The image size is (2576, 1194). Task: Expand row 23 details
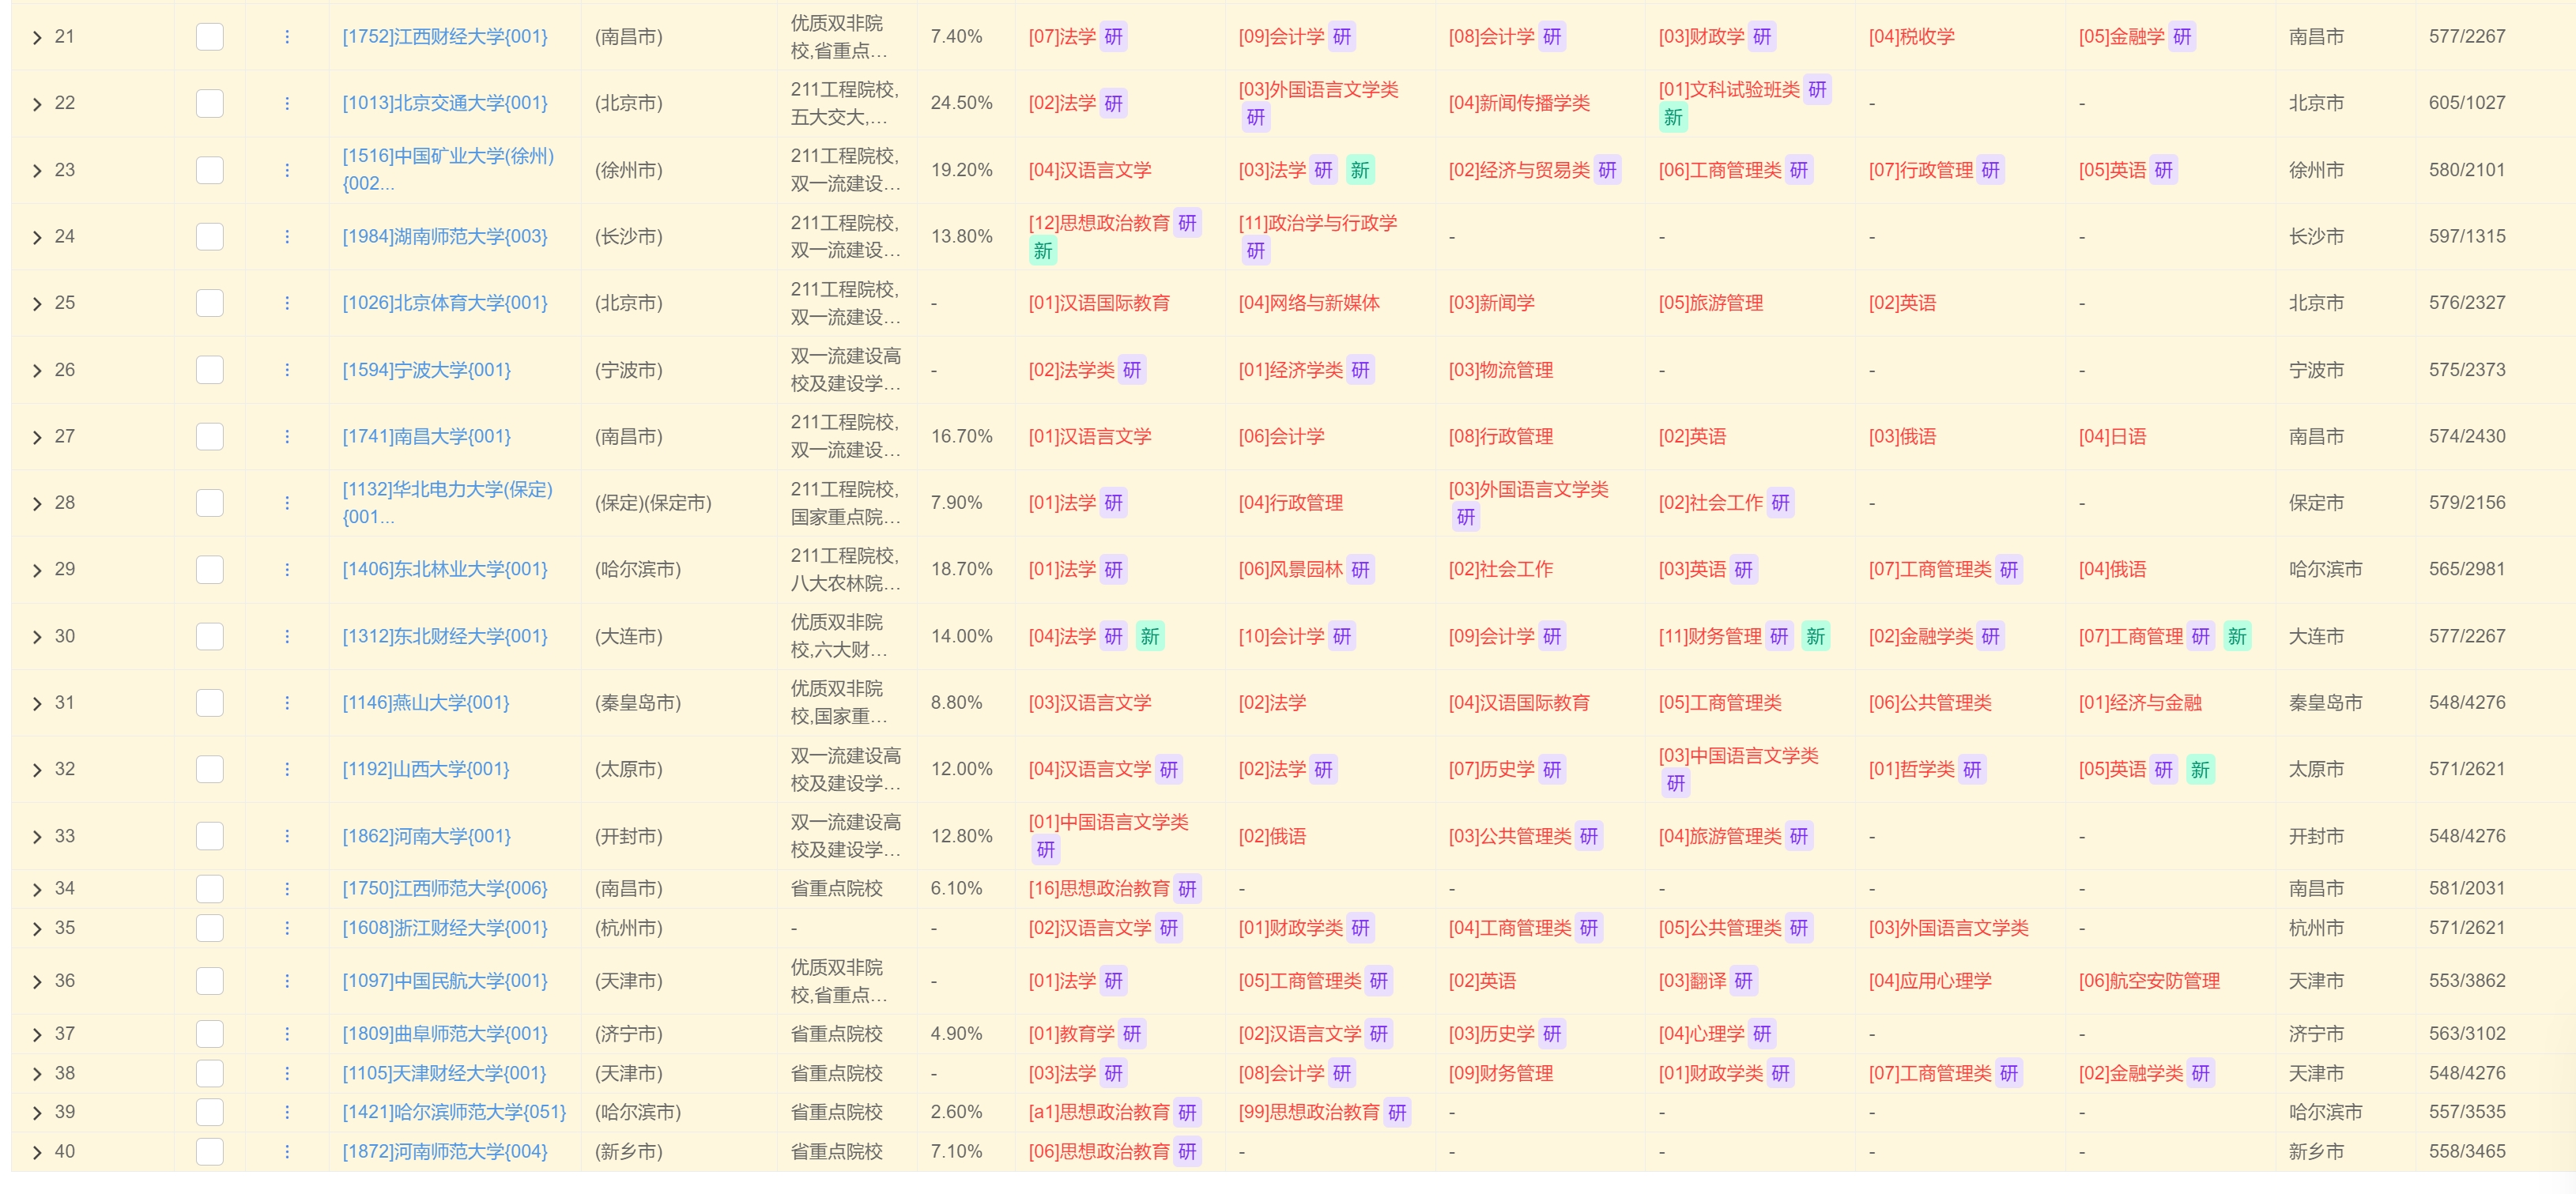pos(37,170)
